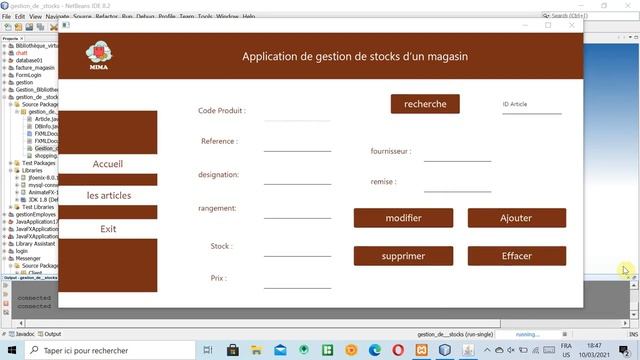This screenshot has width=640, height=360.
Task: Click the New File icon in NetBeans toolbar
Action: pos(8,27)
